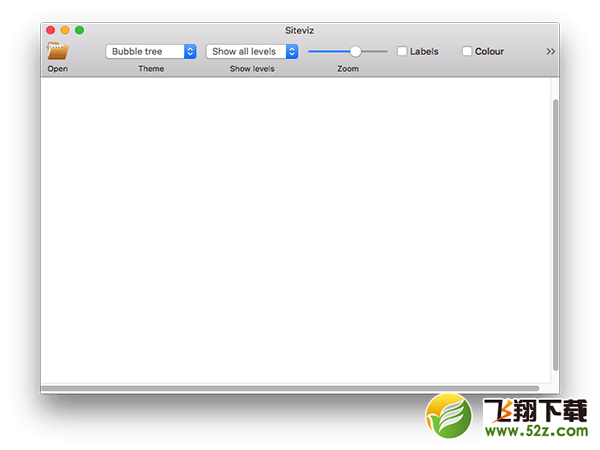Click the Zoom slider handle

(x=355, y=51)
